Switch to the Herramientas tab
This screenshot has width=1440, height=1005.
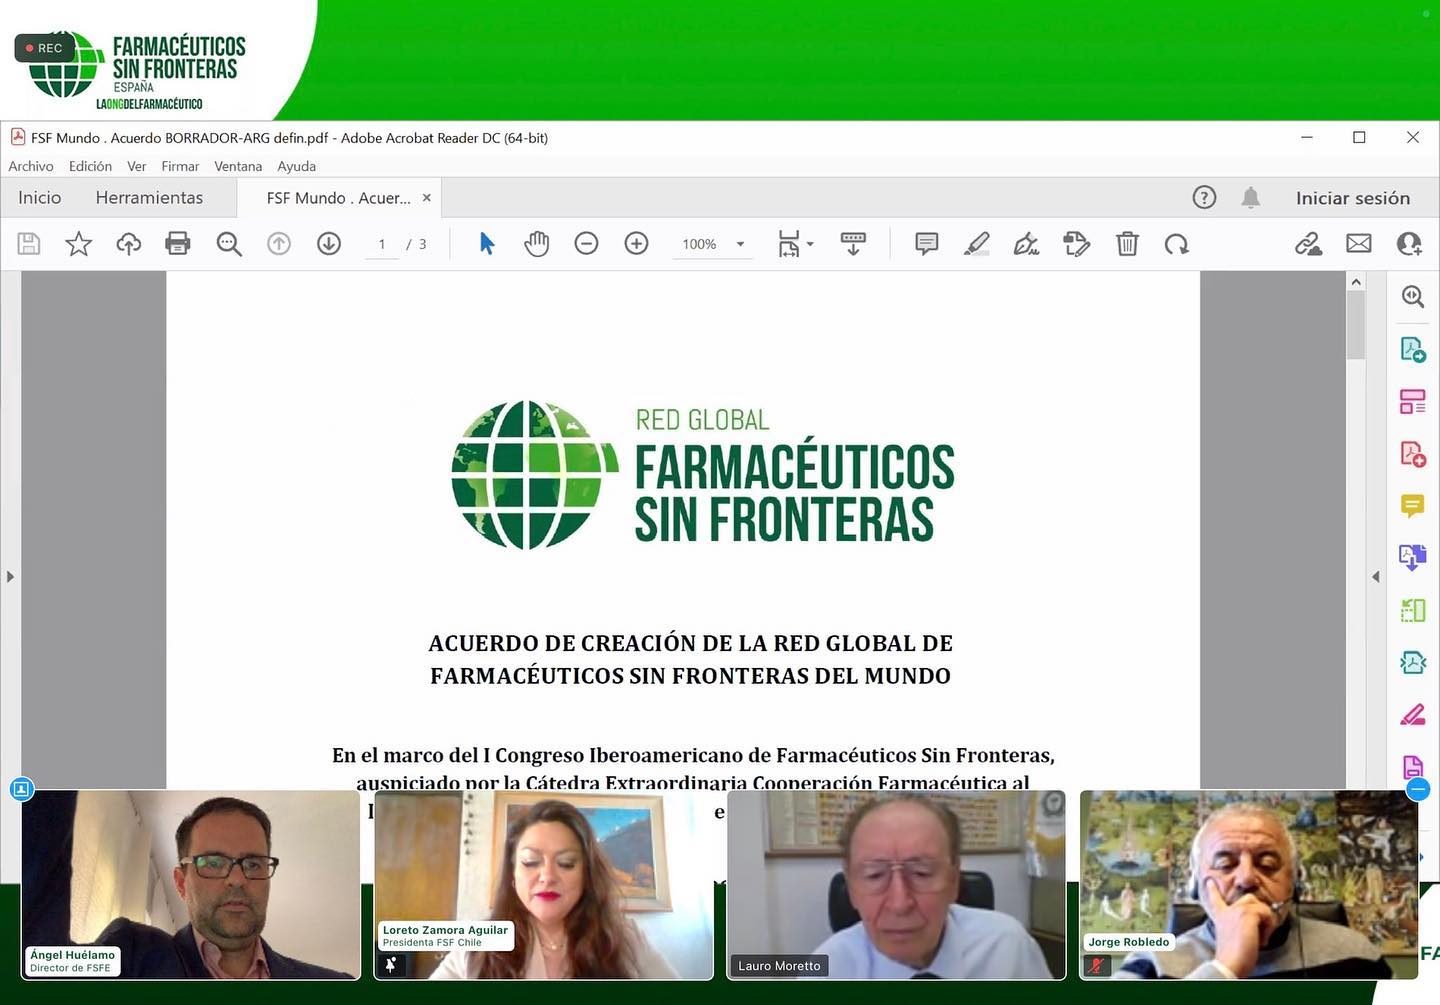point(149,198)
